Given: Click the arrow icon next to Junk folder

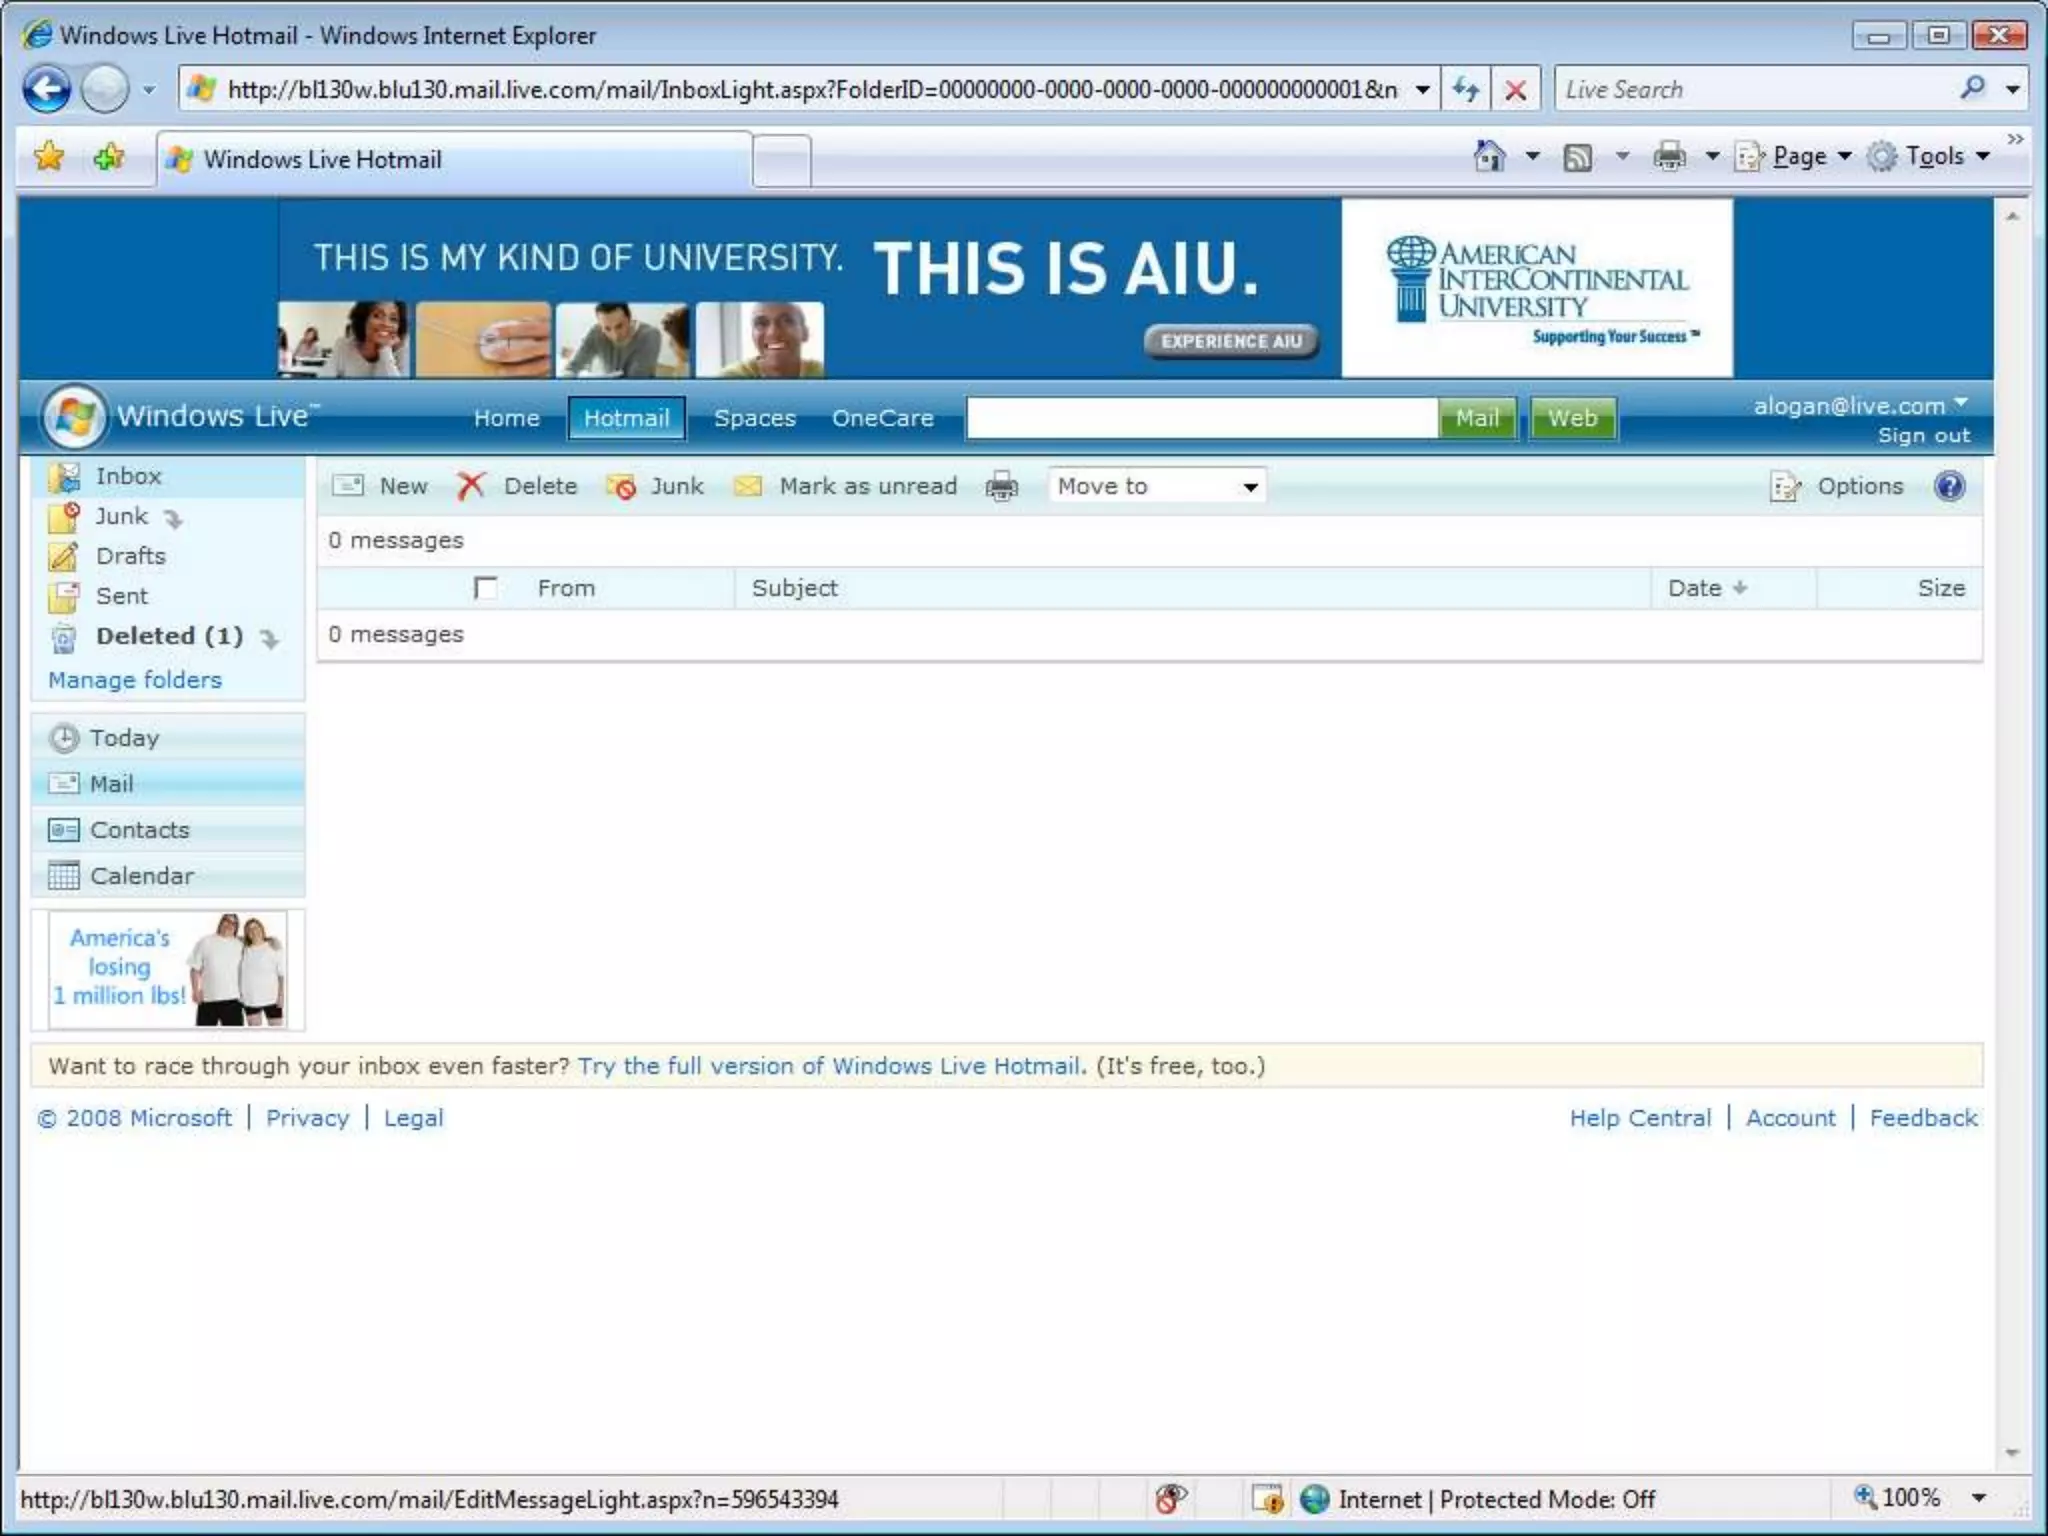Looking at the screenshot, I should pyautogui.click(x=173, y=518).
